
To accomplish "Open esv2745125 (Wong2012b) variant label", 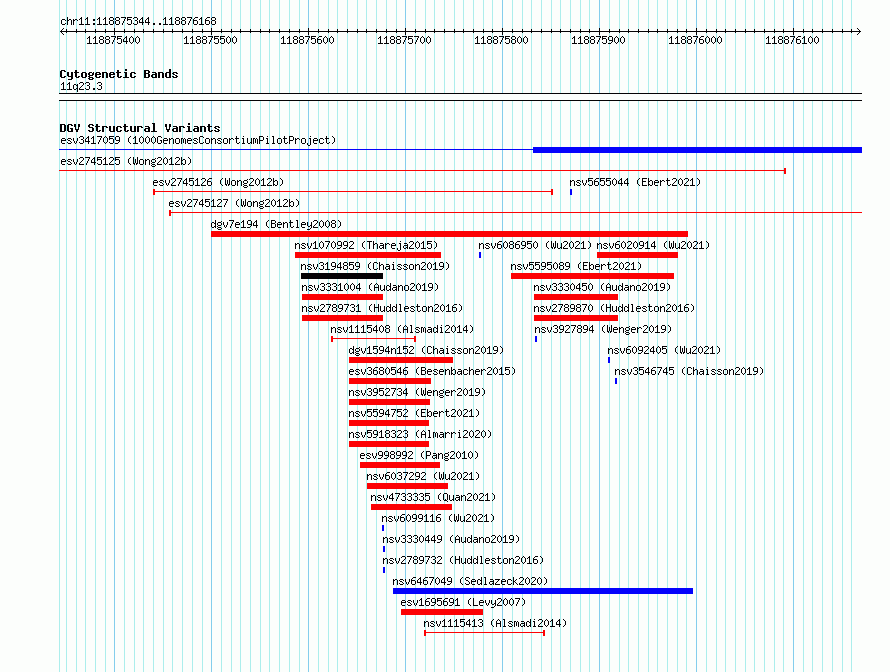I will click(x=126, y=161).
